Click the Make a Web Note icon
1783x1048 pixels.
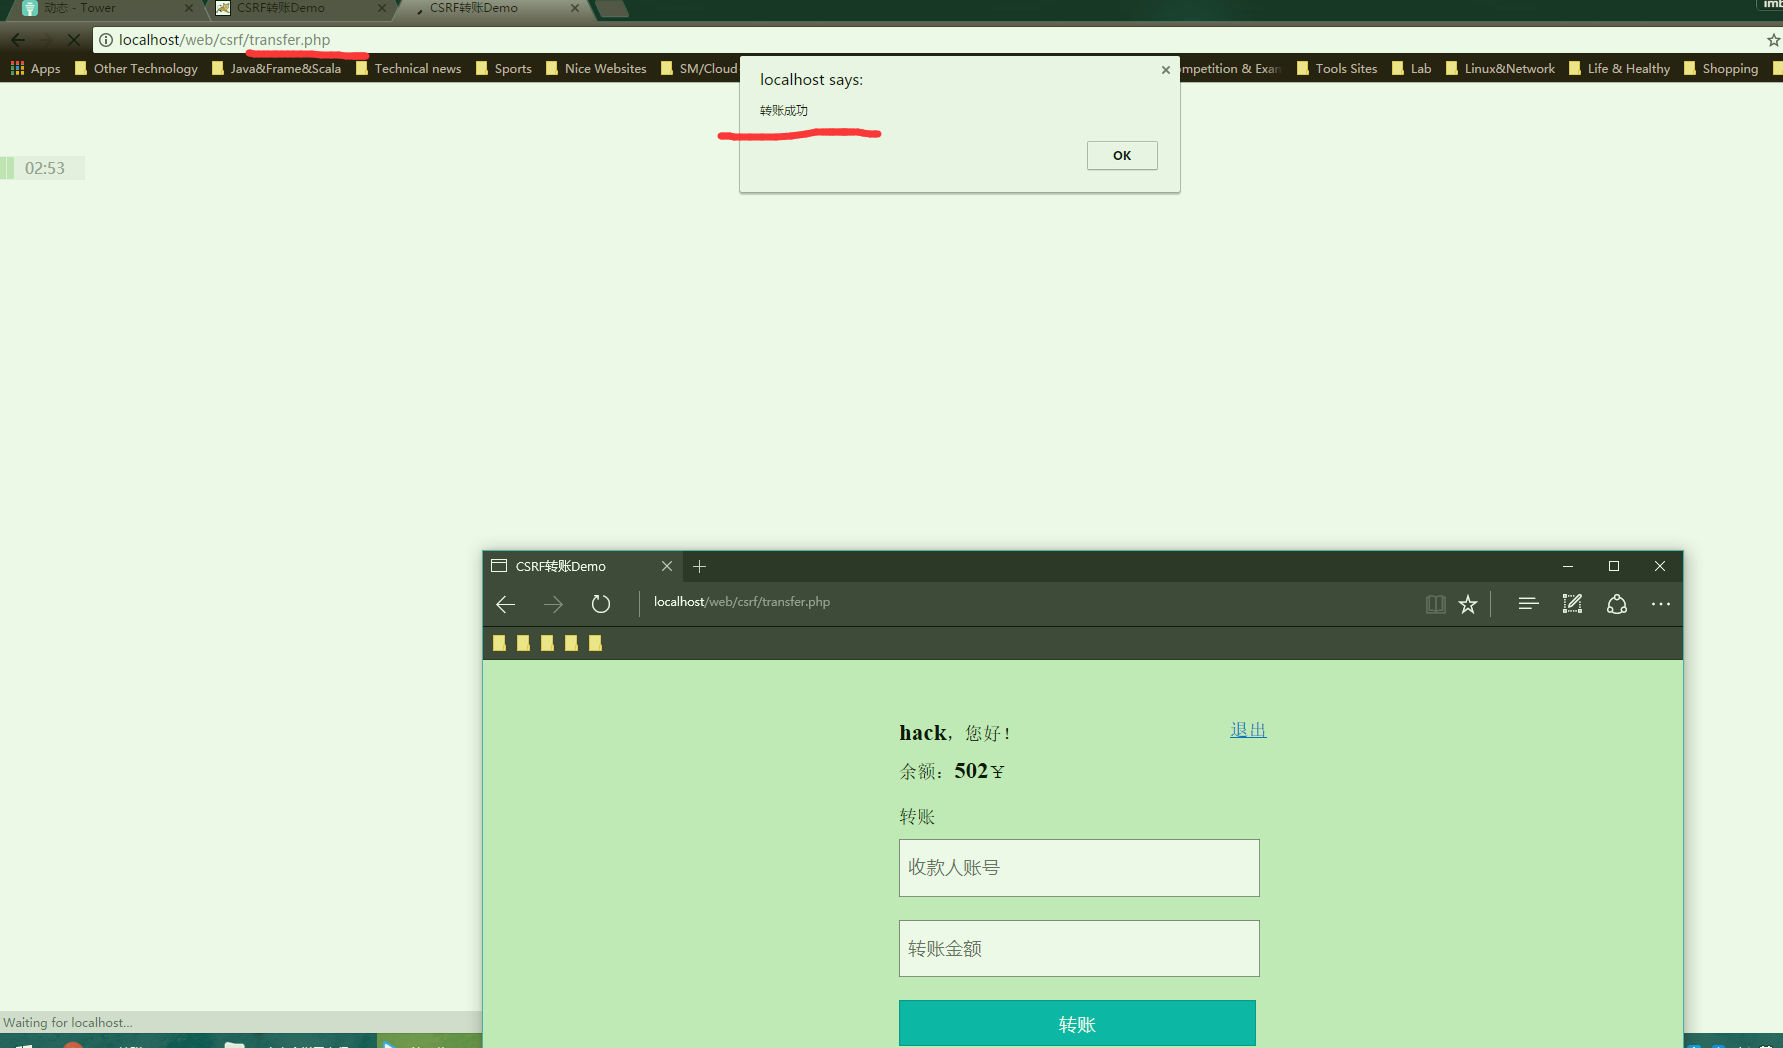(1572, 604)
